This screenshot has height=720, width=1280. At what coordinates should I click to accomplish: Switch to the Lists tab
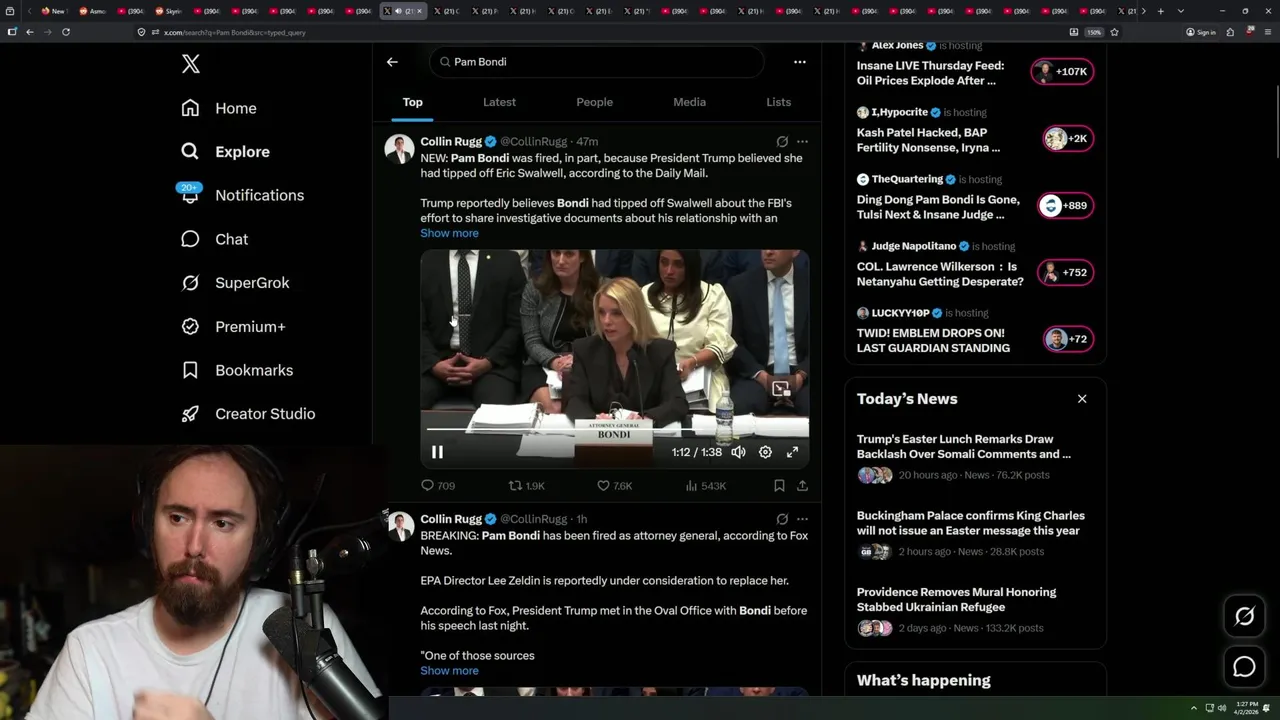[778, 102]
